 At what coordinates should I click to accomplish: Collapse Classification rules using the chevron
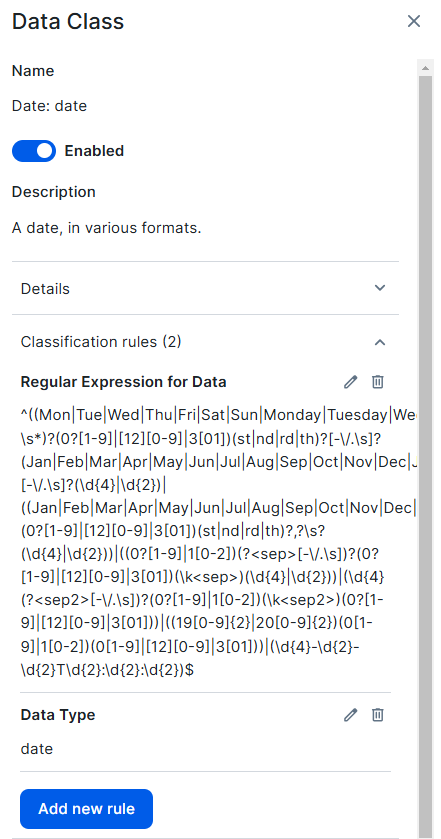click(380, 342)
